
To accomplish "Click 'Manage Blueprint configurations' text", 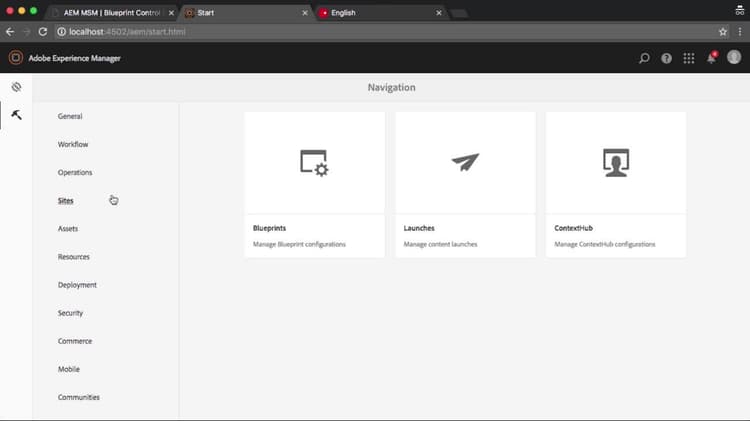I will 299,244.
